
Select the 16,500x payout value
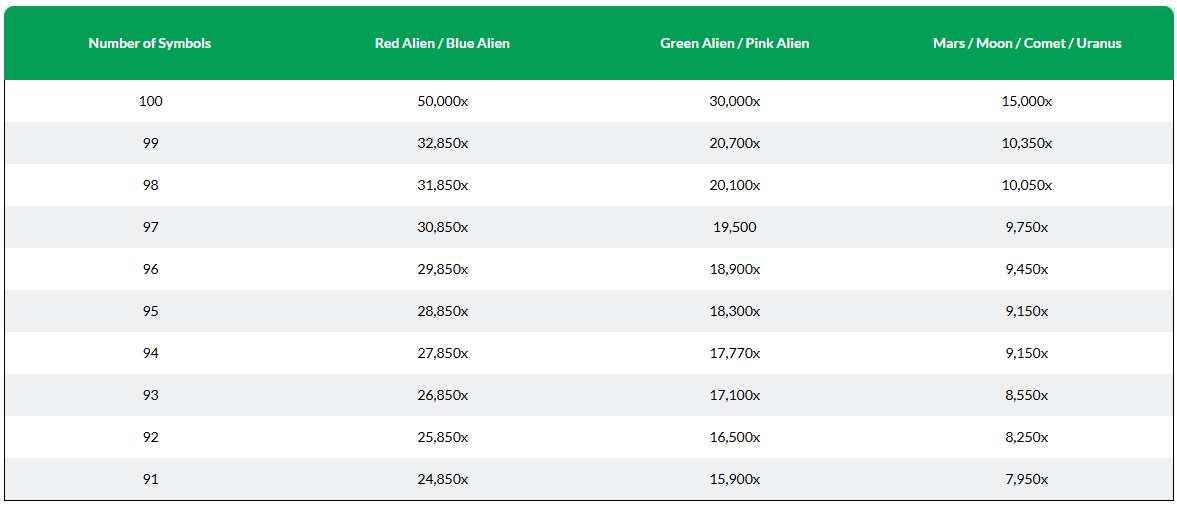pyautogui.click(x=735, y=437)
